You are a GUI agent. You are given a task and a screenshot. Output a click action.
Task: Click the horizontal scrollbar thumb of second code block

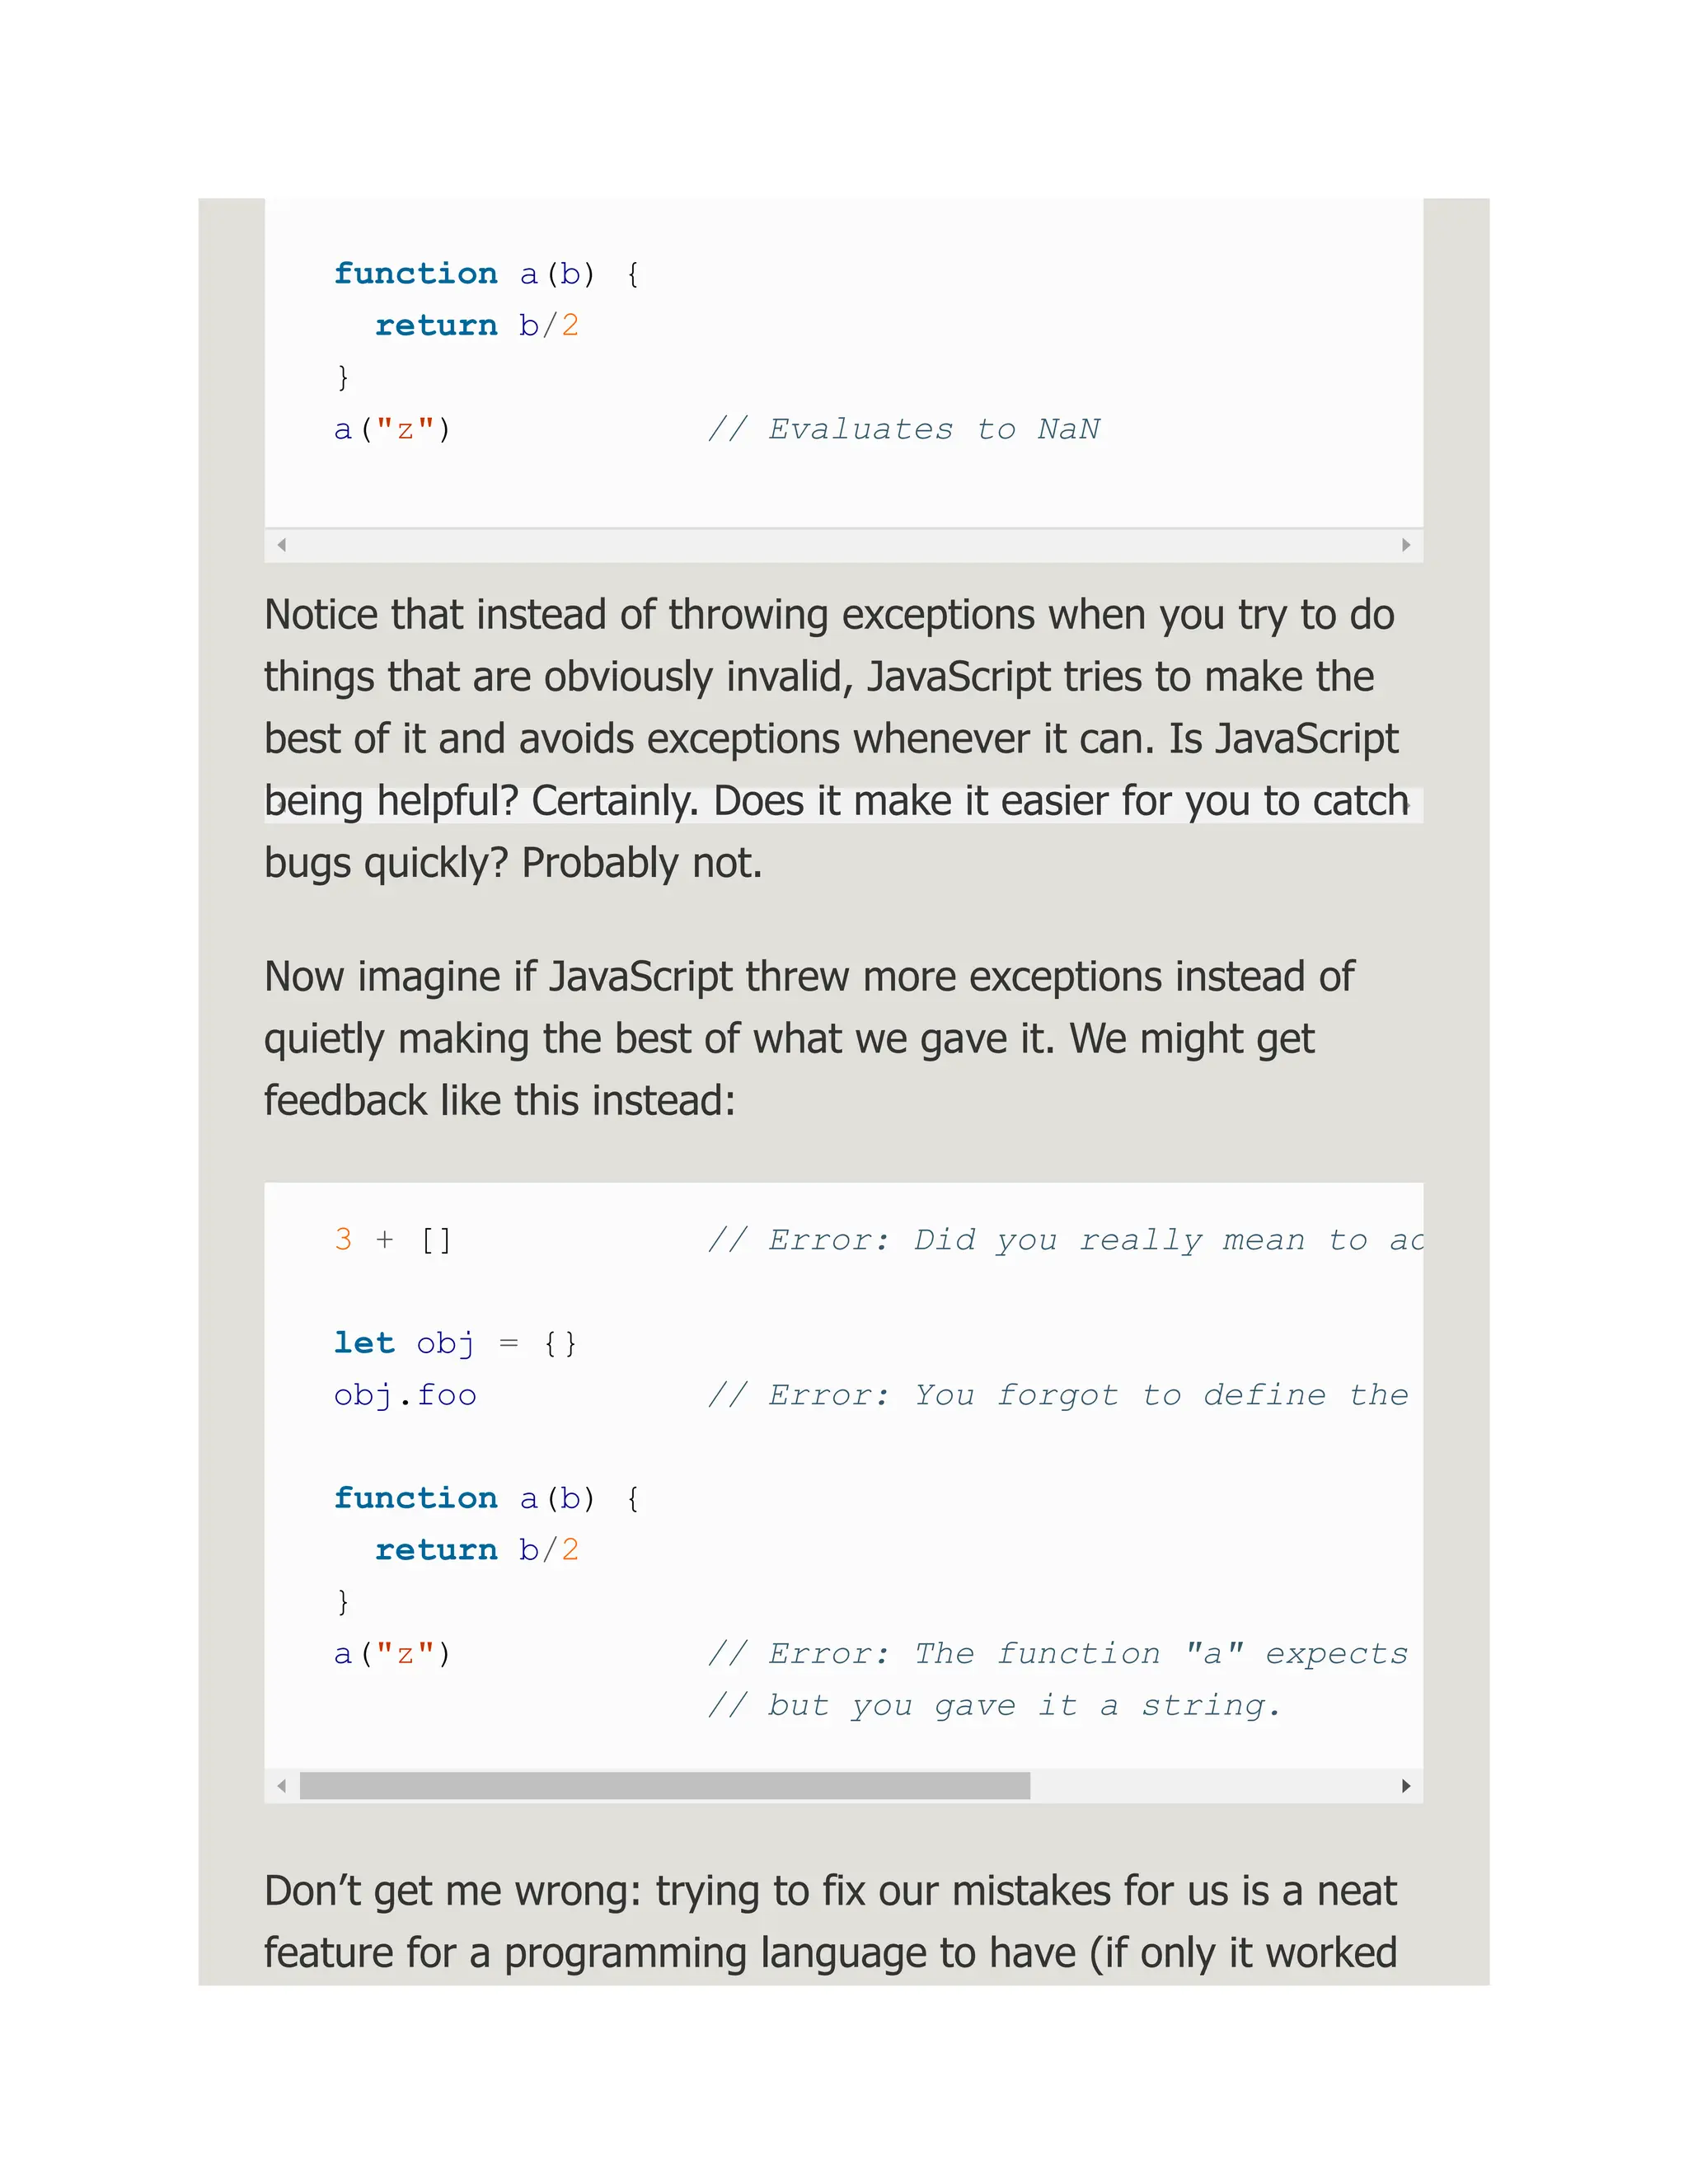[664, 1786]
